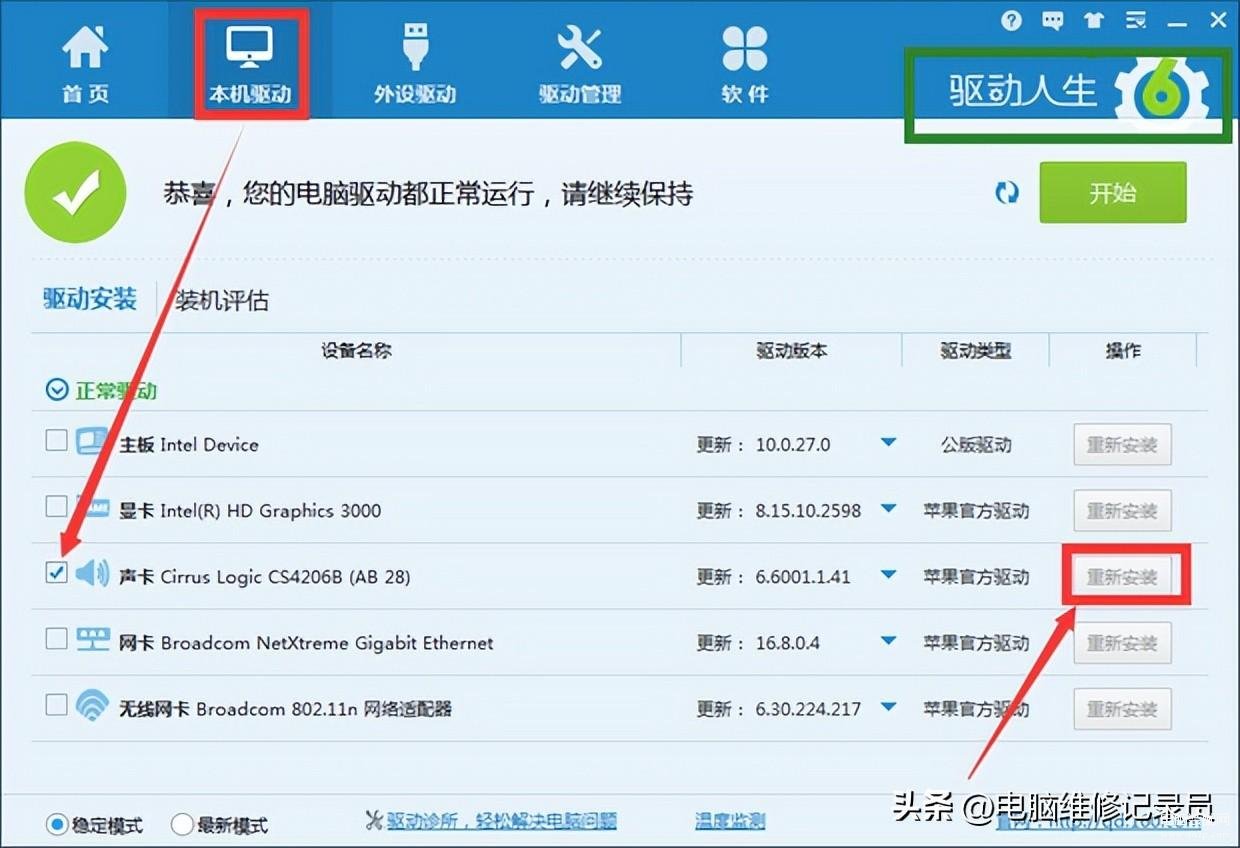Open the help question-mark icon
Image resolution: width=1240 pixels, height=848 pixels.
point(1012,20)
